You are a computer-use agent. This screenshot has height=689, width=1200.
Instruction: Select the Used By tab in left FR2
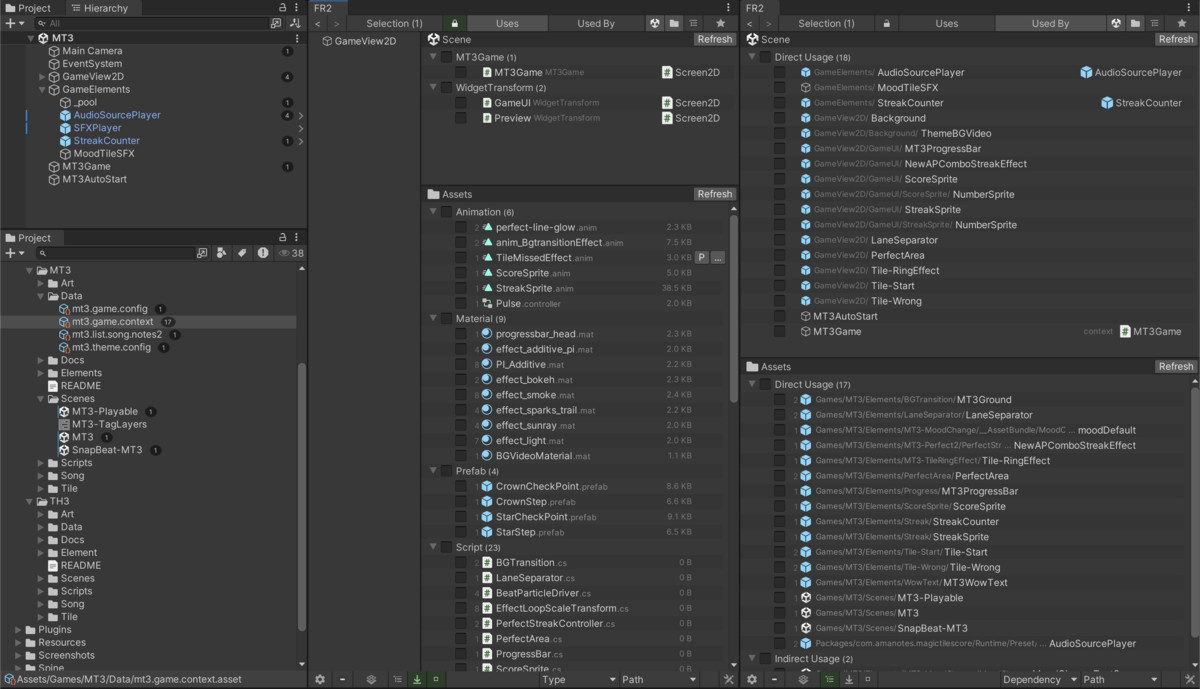pyautogui.click(x=596, y=23)
